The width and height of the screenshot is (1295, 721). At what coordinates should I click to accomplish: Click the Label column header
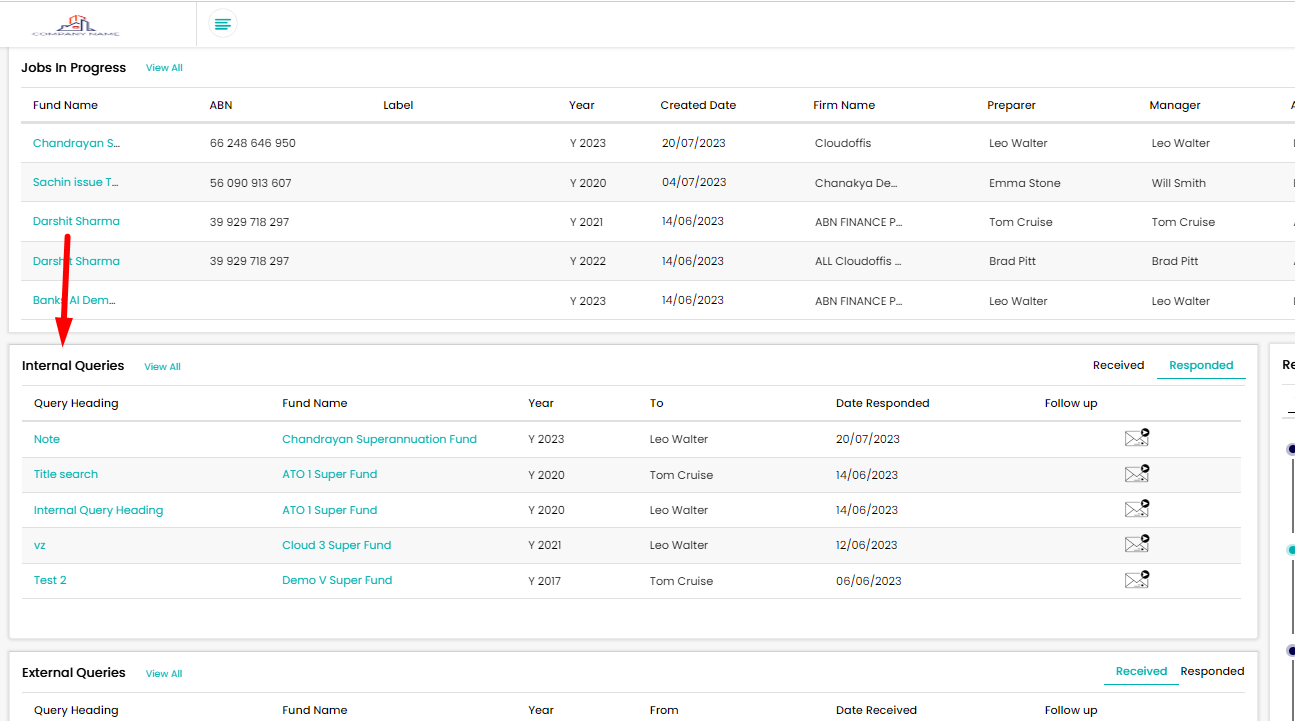tap(398, 105)
